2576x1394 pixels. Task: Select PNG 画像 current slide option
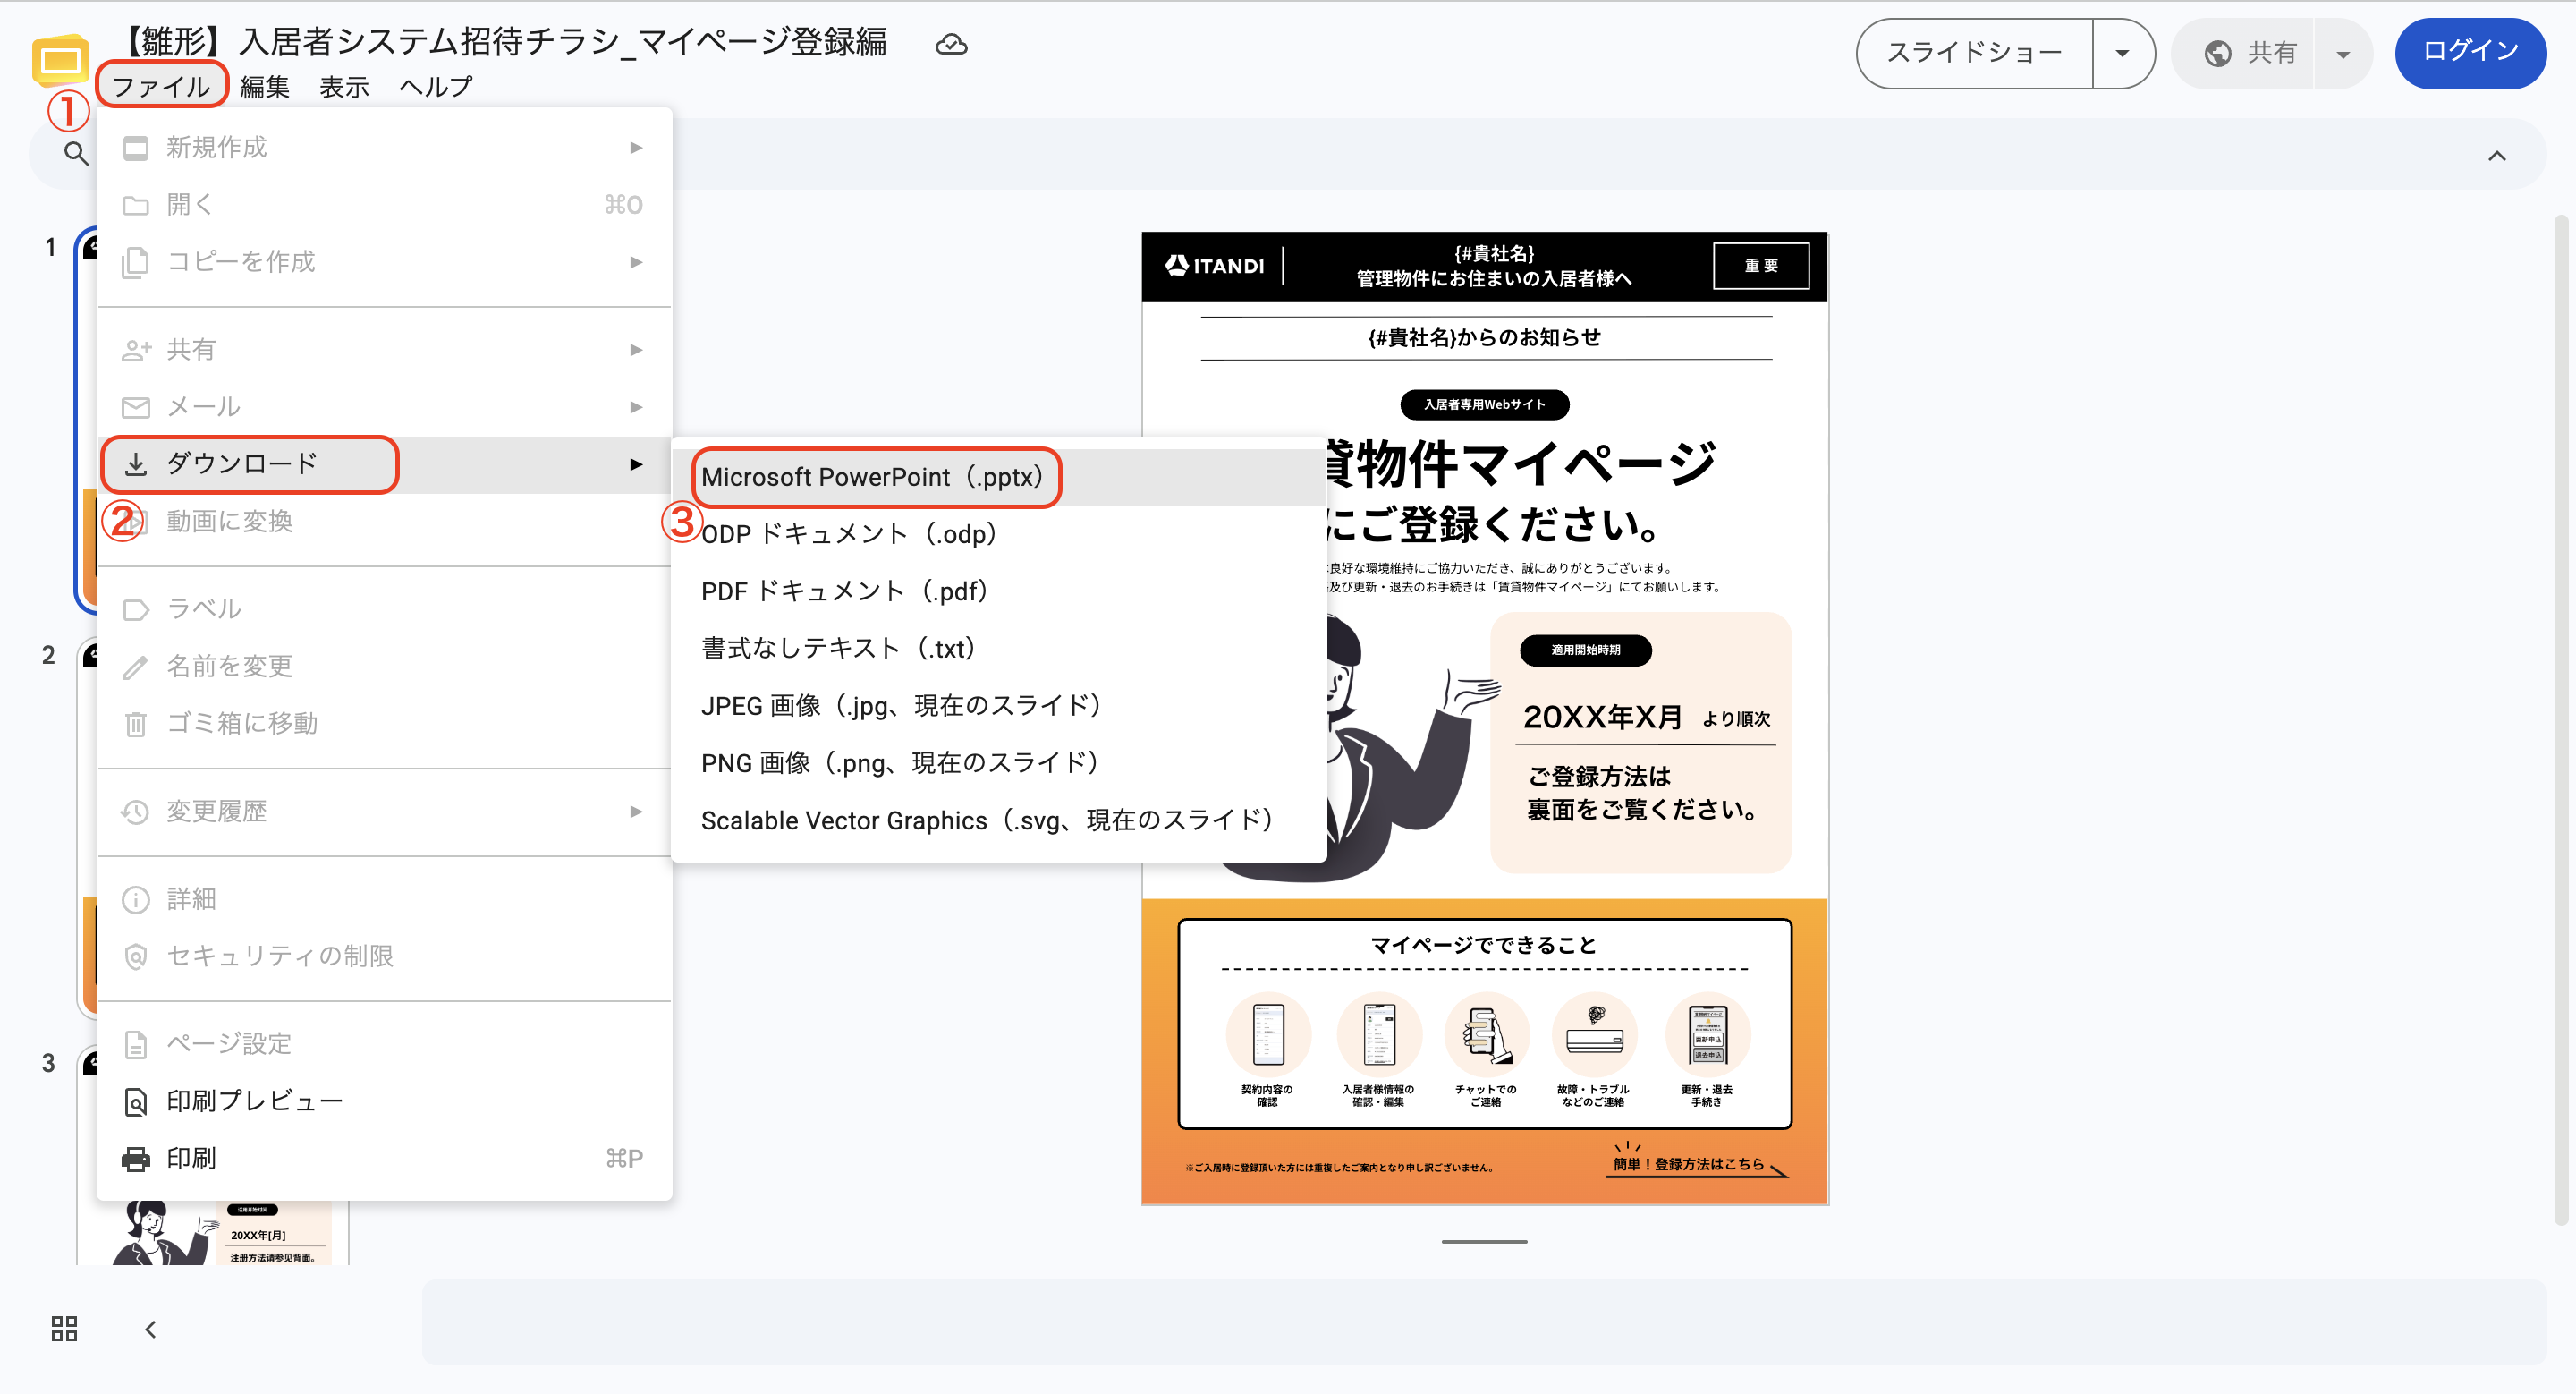(998, 764)
